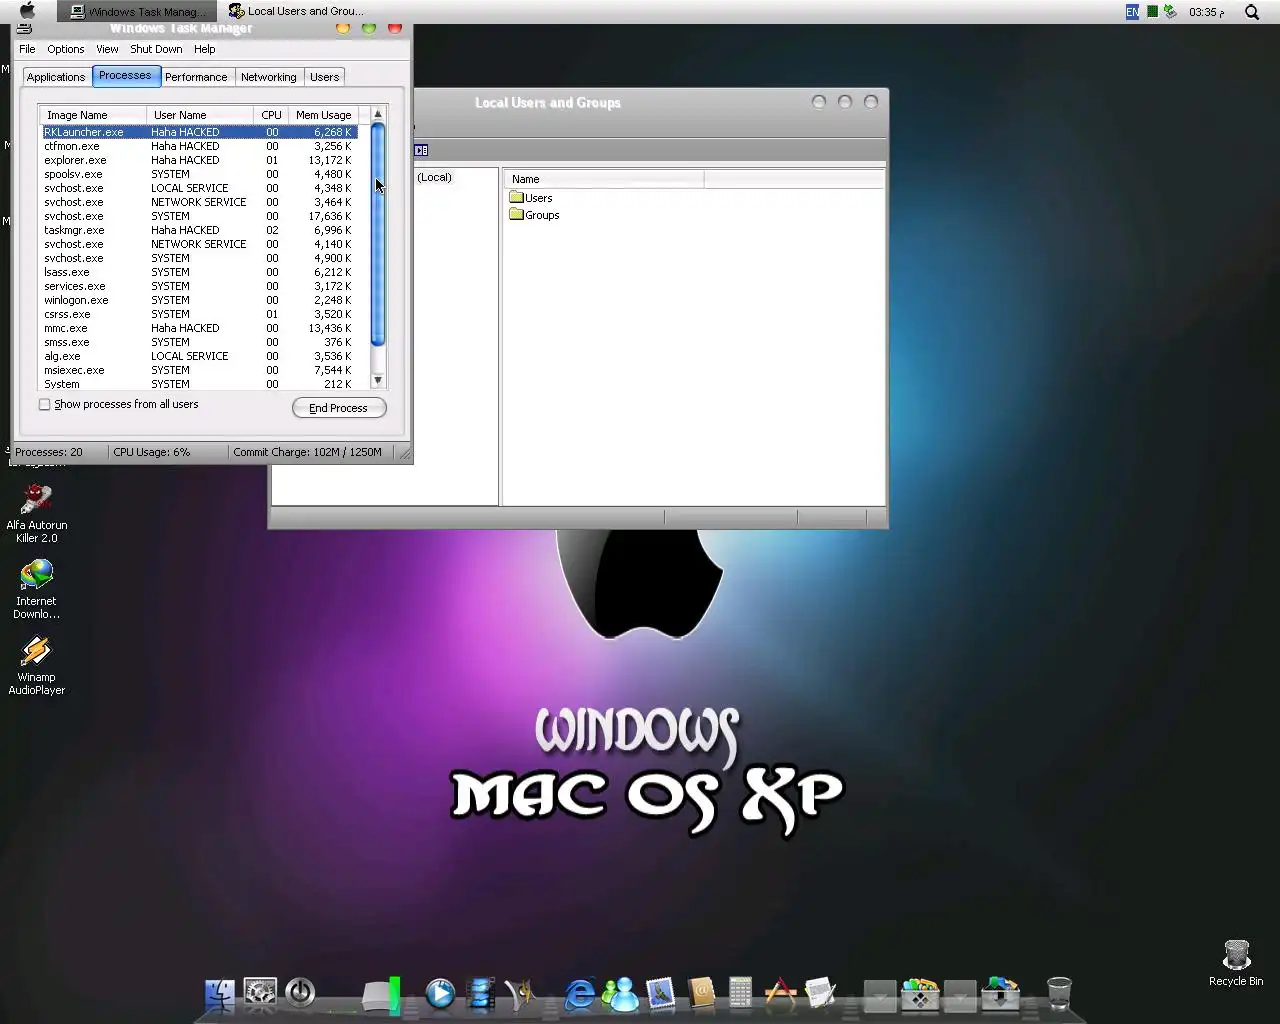Sort processes by Mem Usage column
The width and height of the screenshot is (1280, 1024).
pyautogui.click(x=324, y=115)
